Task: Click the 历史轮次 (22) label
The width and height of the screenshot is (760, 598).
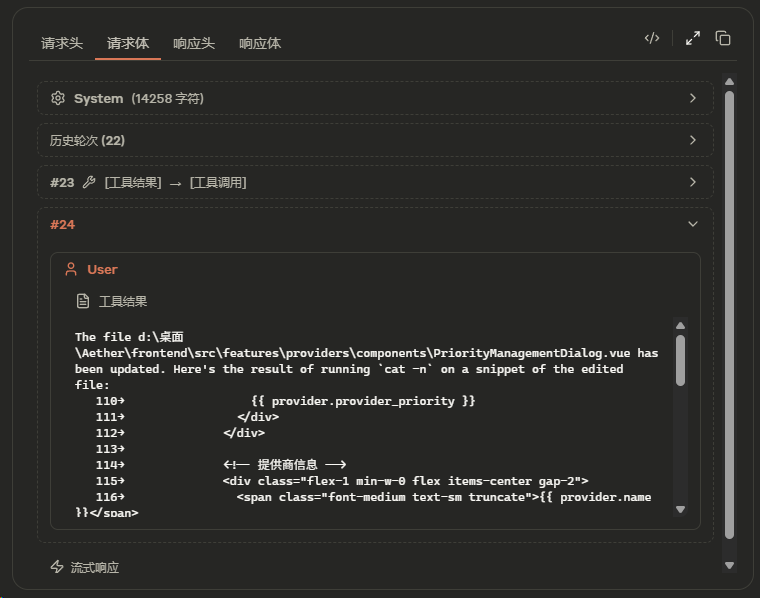Action: pyautogui.click(x=87, y=141)
